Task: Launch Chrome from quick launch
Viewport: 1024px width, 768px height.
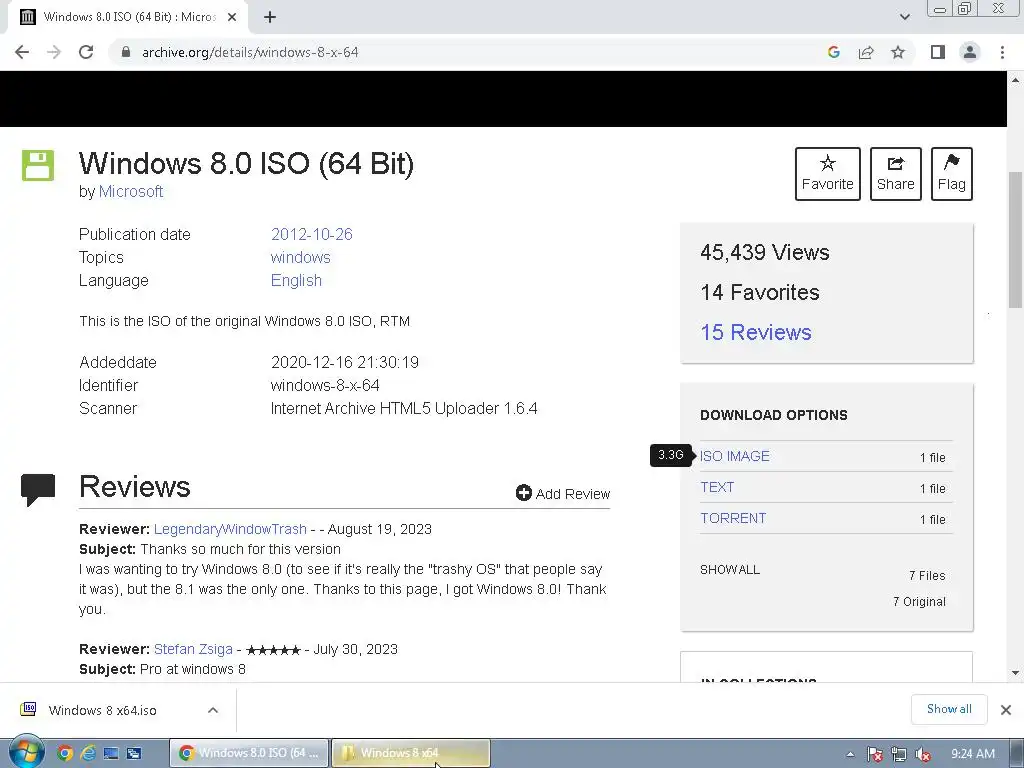Action: point(65,754)
